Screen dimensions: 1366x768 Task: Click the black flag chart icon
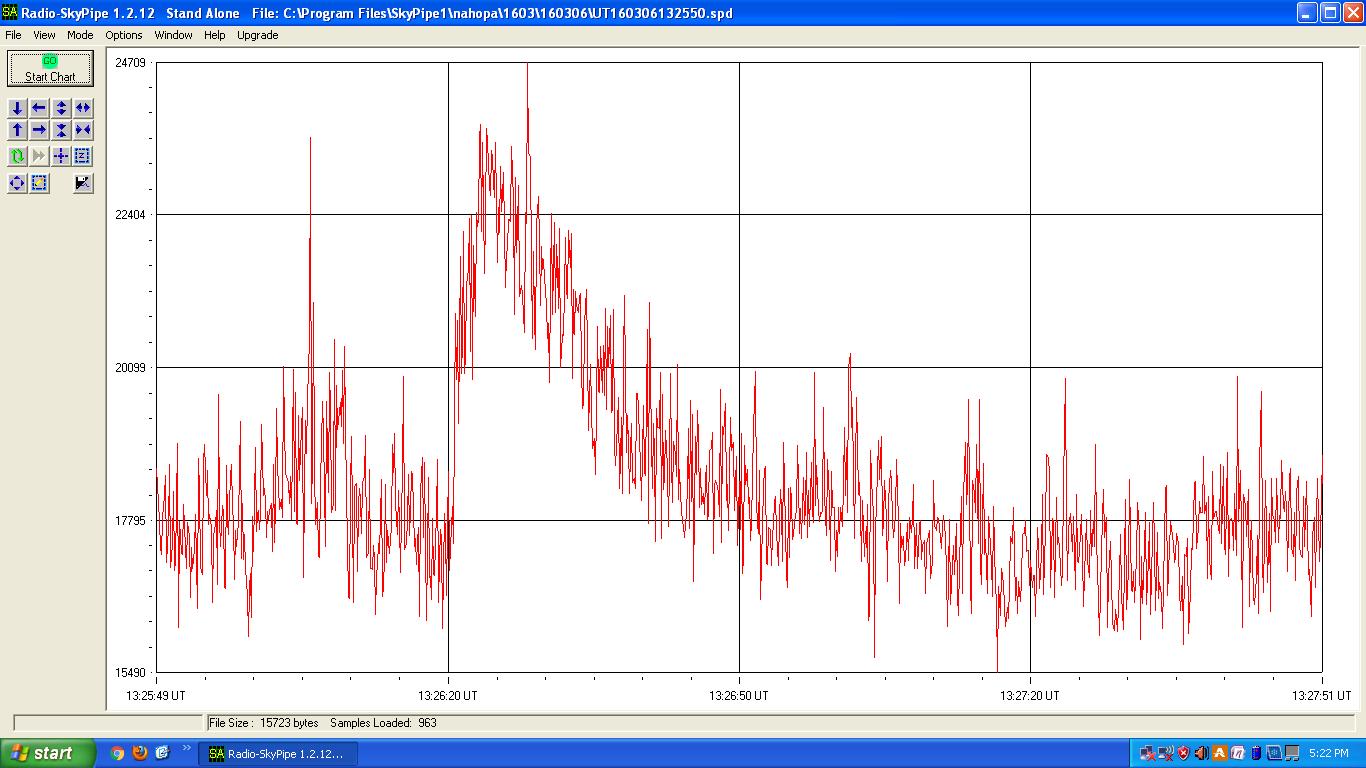[83, 183]
